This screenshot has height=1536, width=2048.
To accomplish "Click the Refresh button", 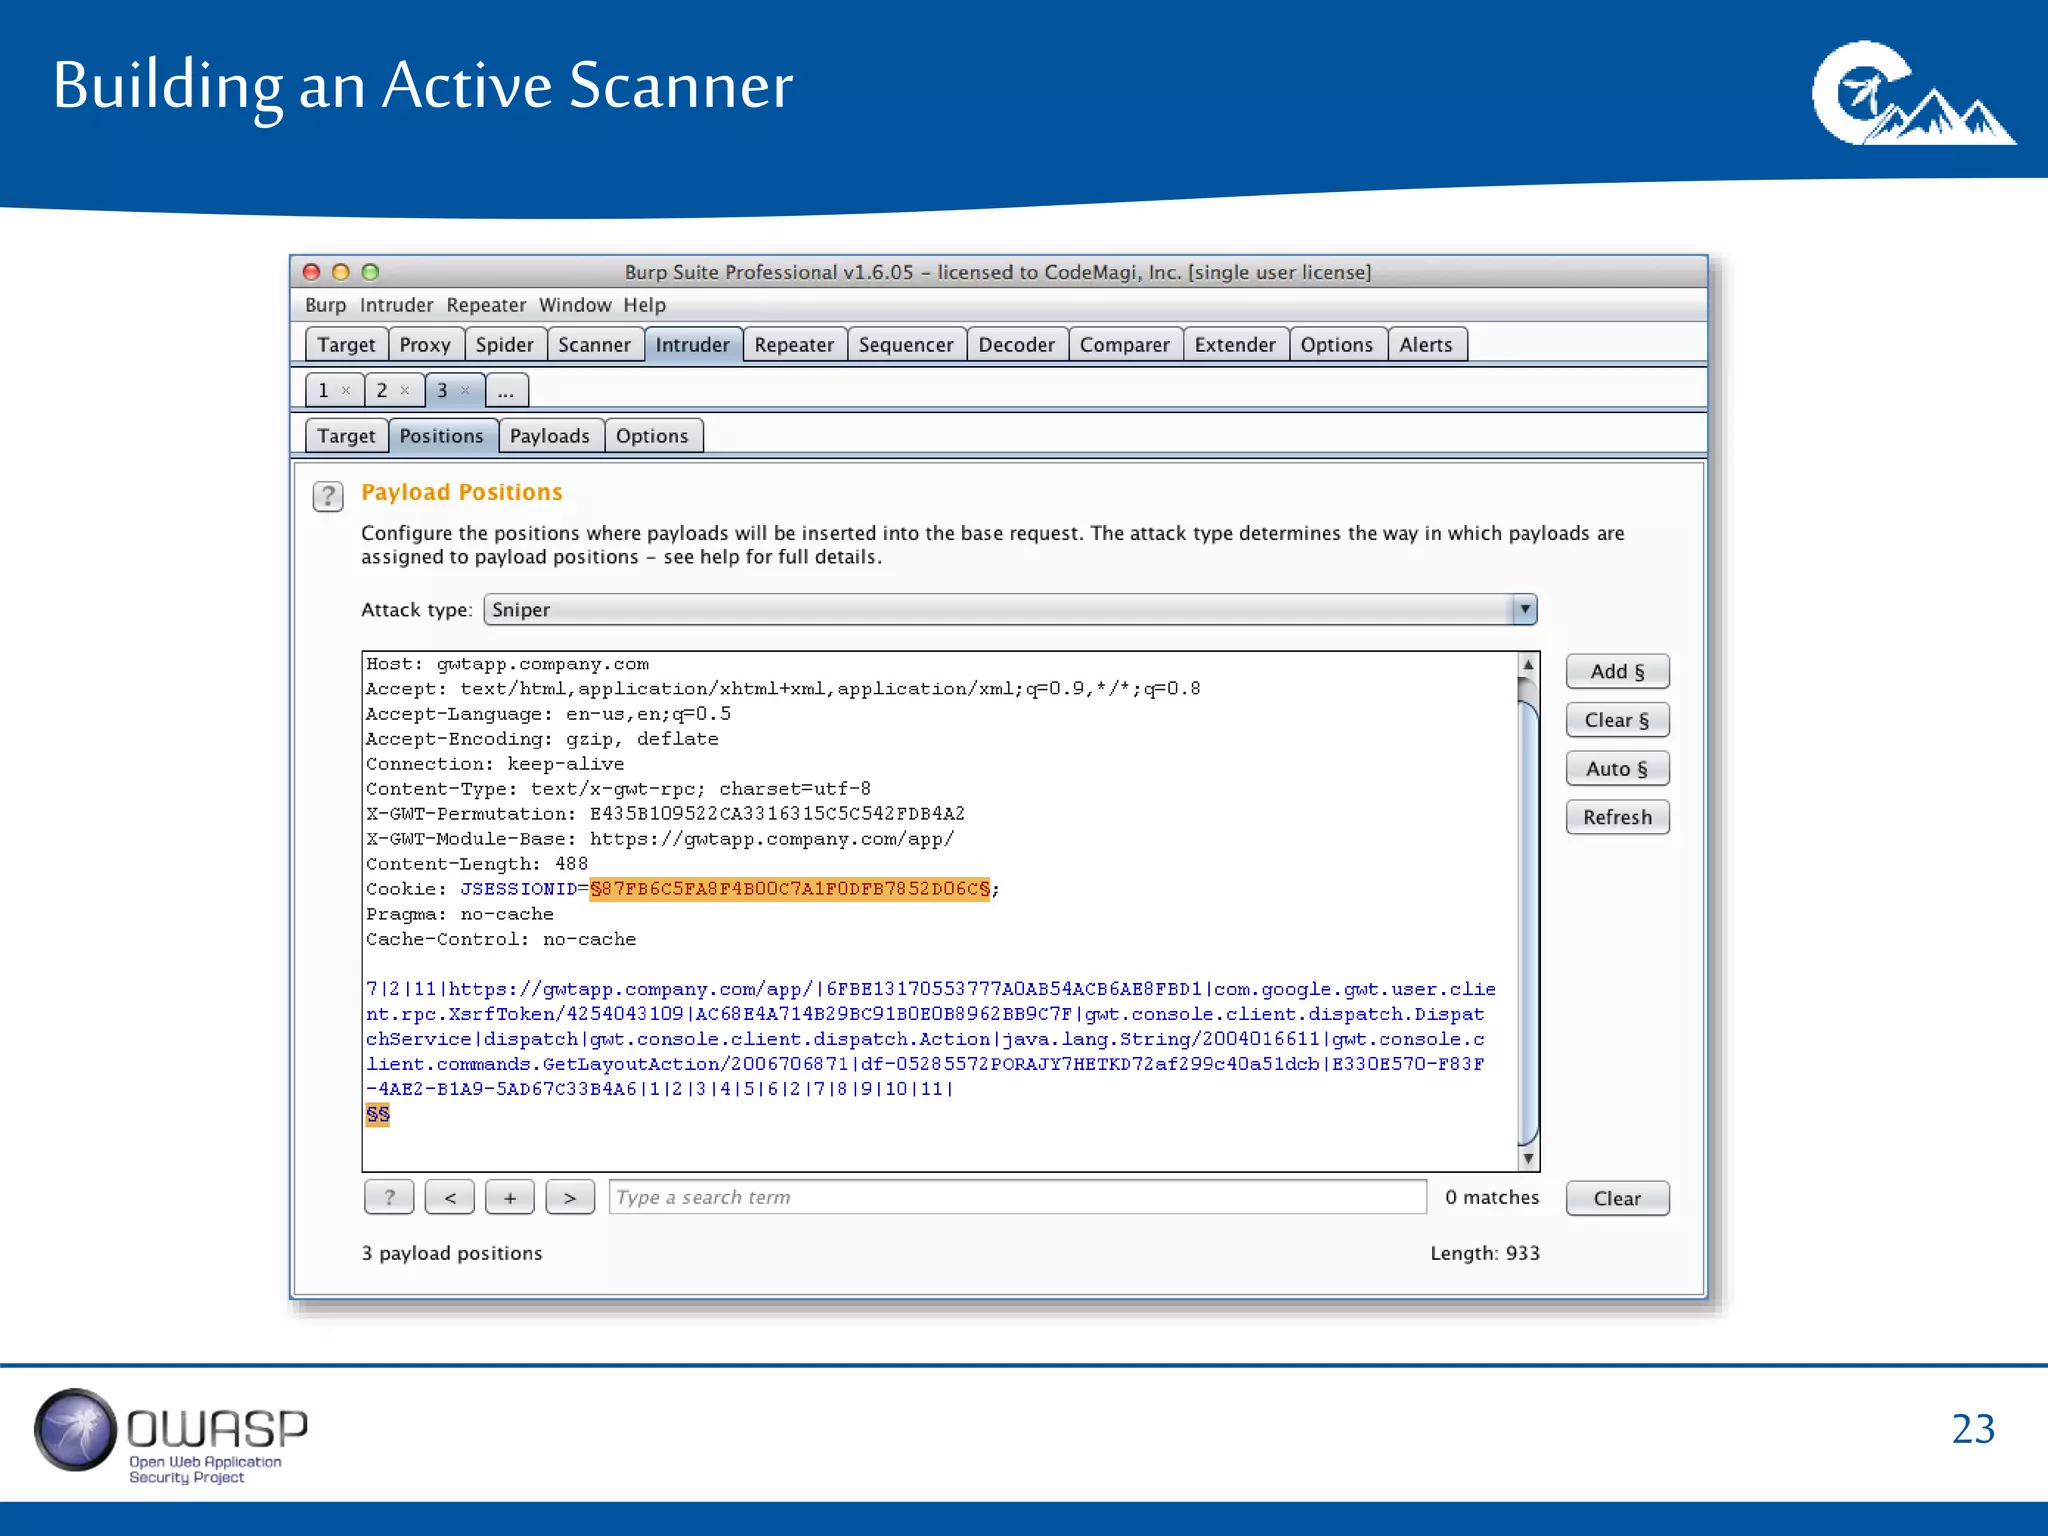I will tap(1617, 817).
